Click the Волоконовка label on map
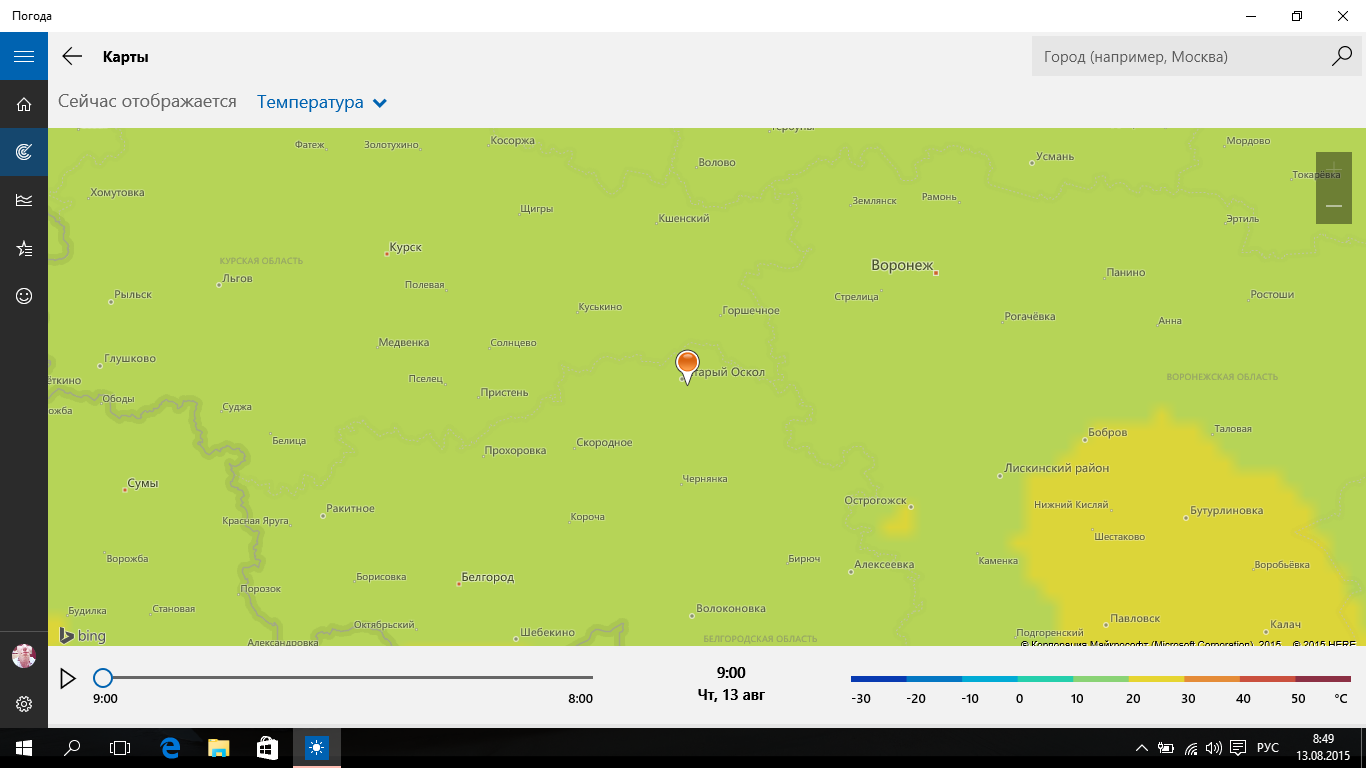1366x768 pixels. [x=731, y=609]
